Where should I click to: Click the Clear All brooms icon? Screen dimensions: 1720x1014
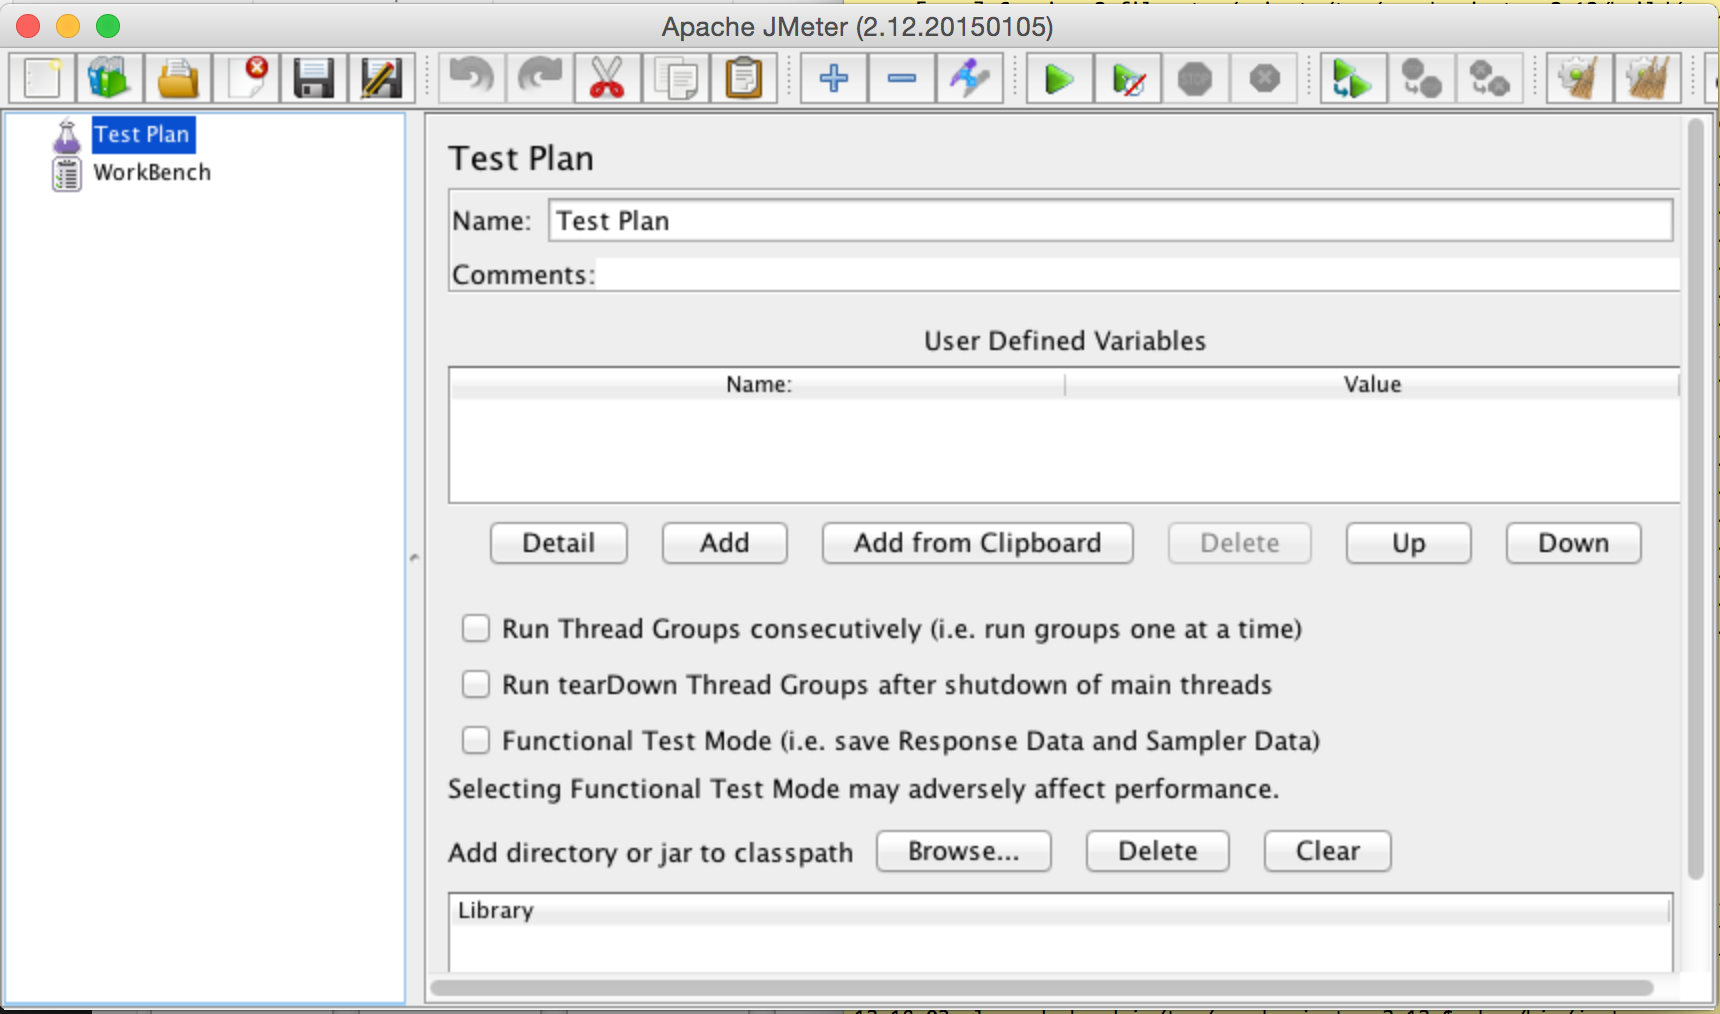tap(1647, 78)
